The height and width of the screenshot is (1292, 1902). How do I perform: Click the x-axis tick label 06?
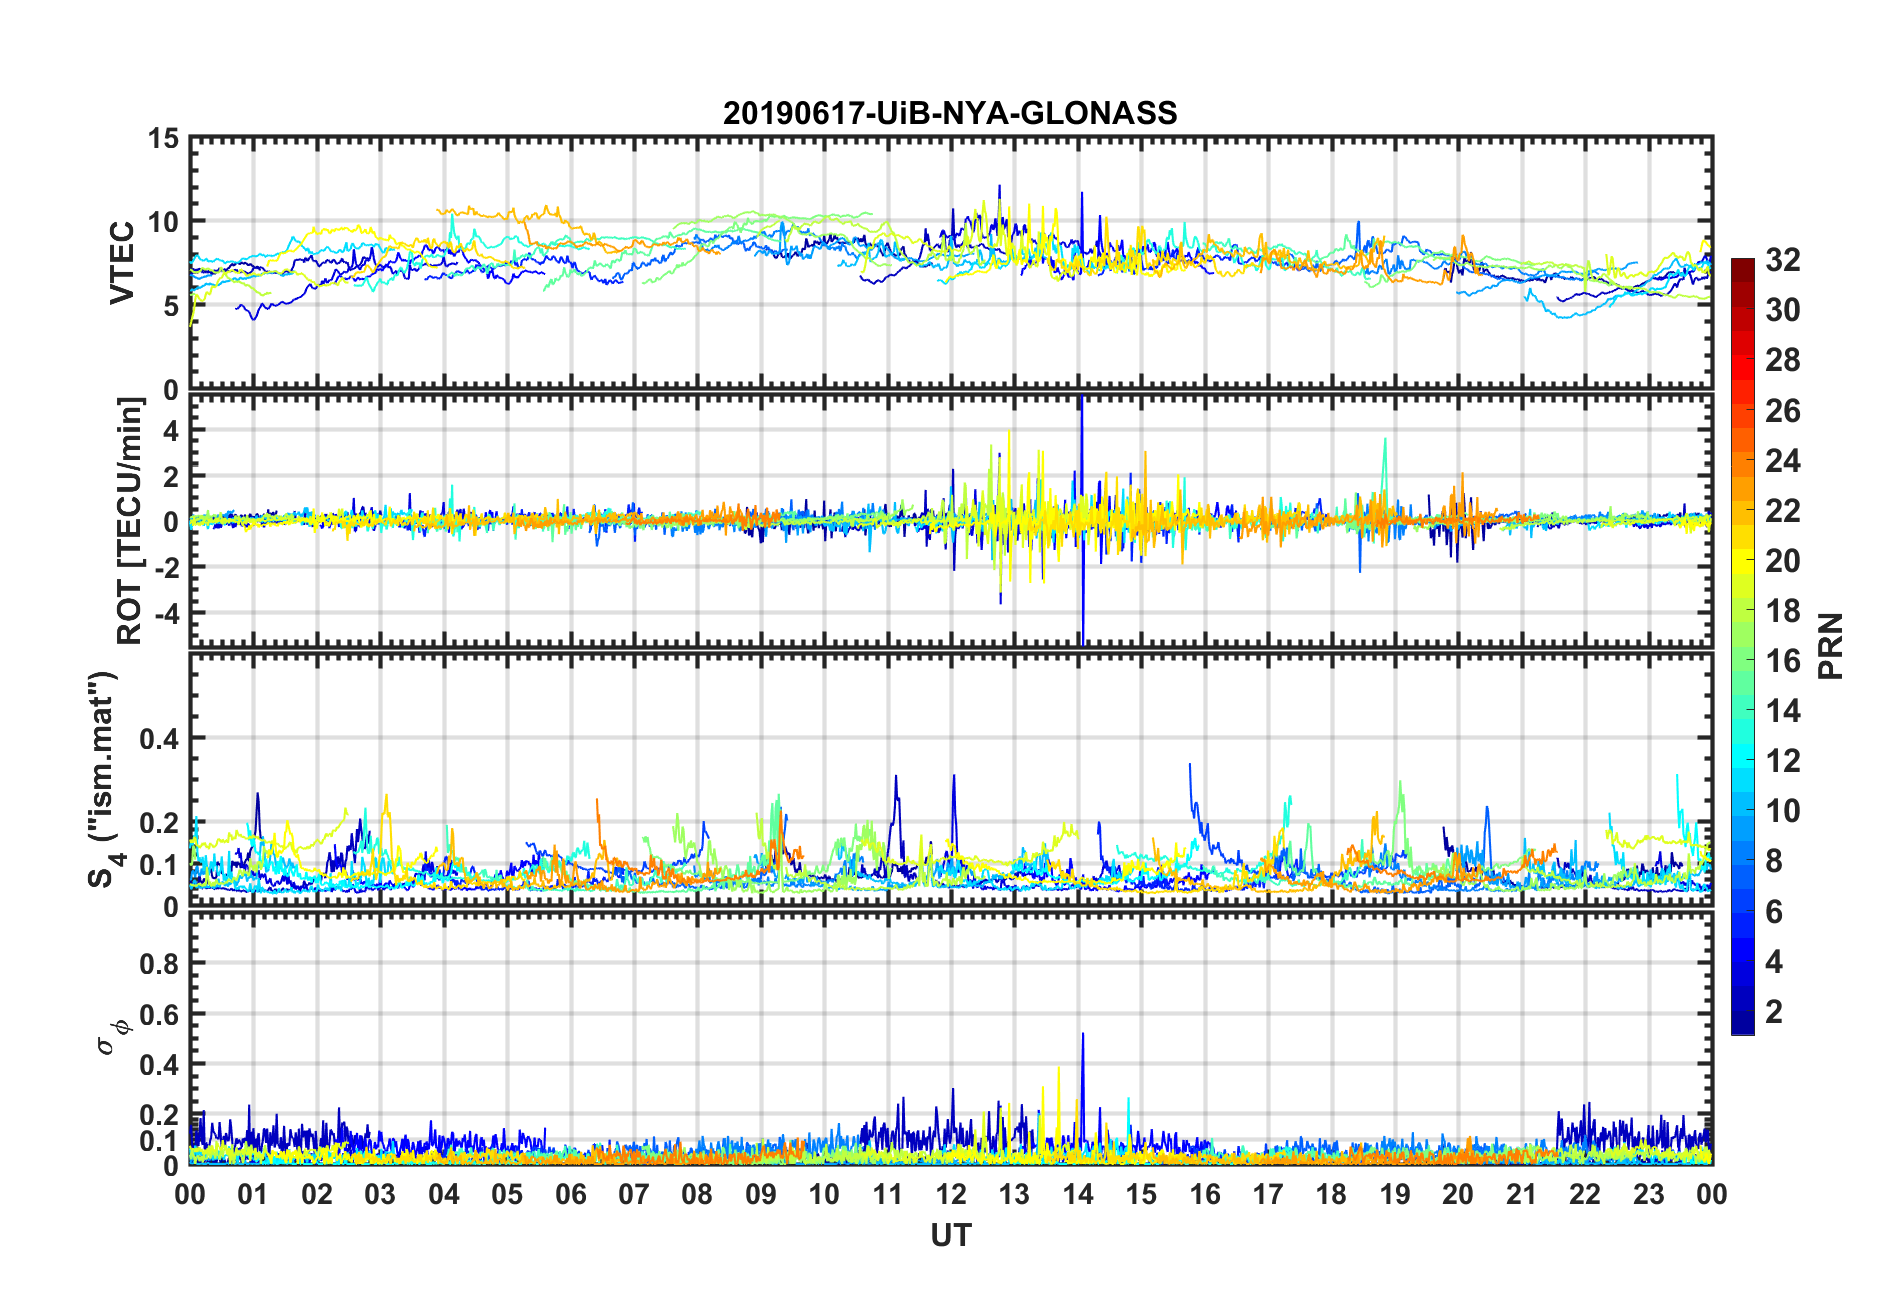pos(570,1194)
